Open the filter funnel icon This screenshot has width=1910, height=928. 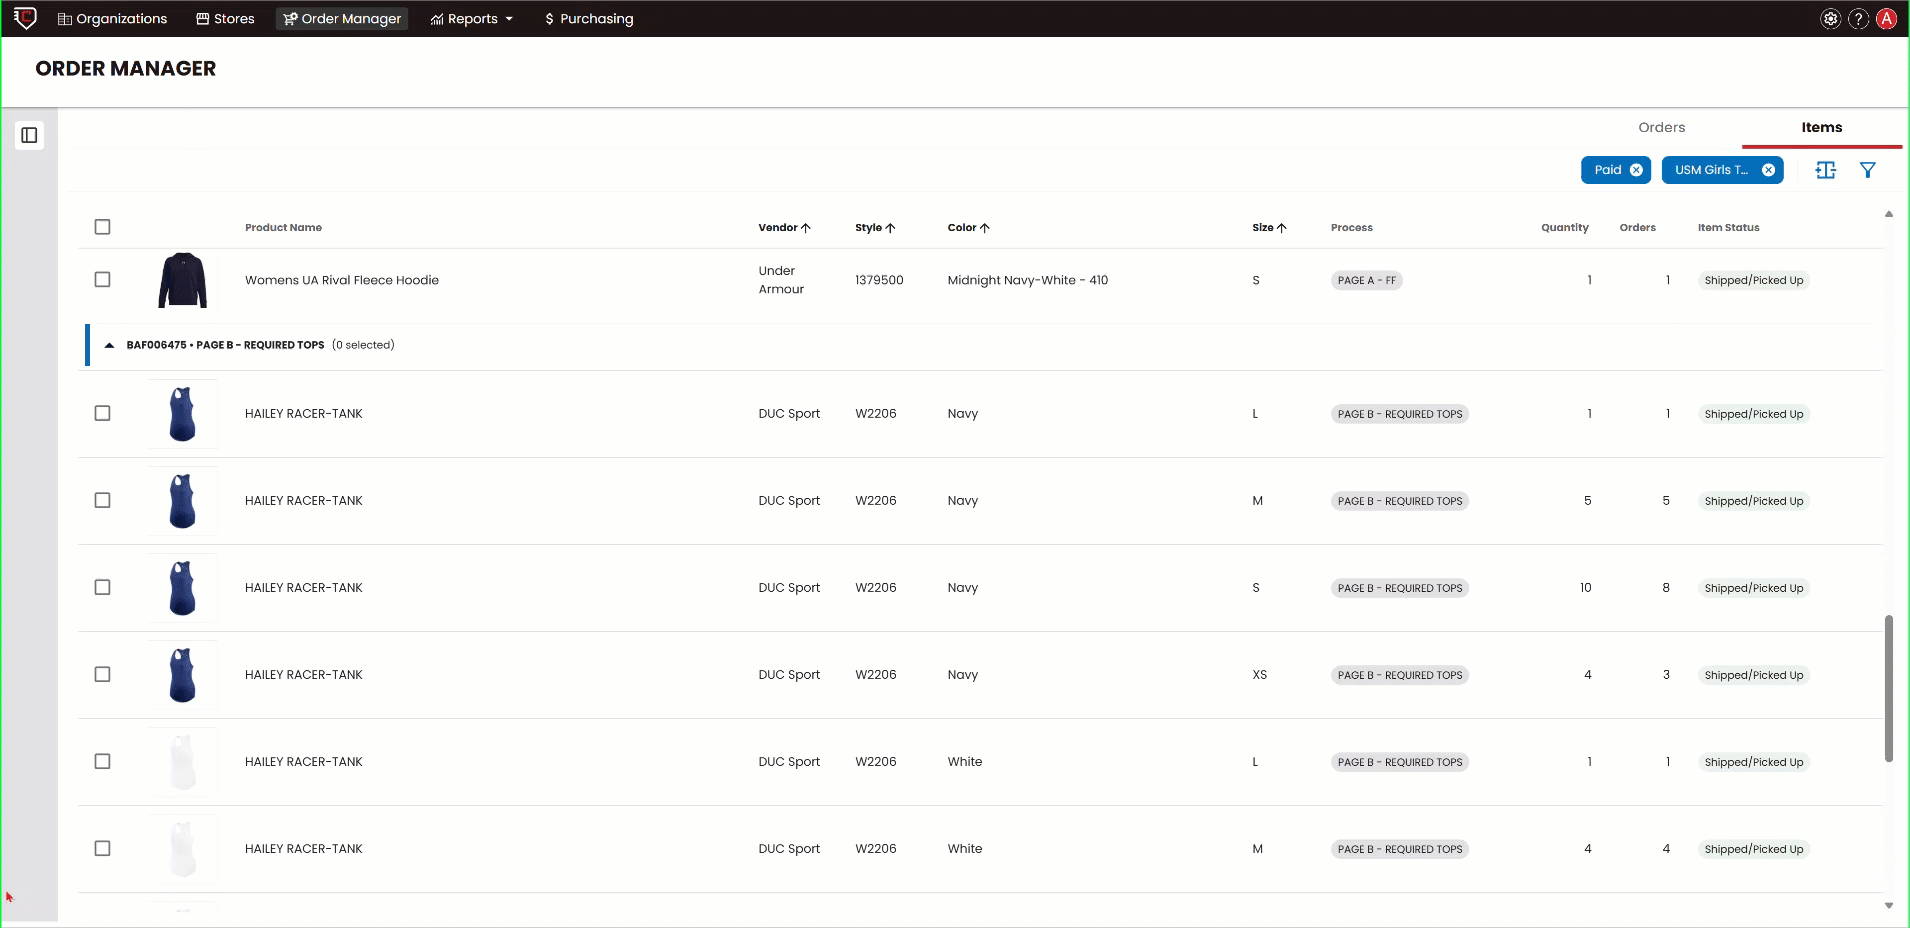1867,170
